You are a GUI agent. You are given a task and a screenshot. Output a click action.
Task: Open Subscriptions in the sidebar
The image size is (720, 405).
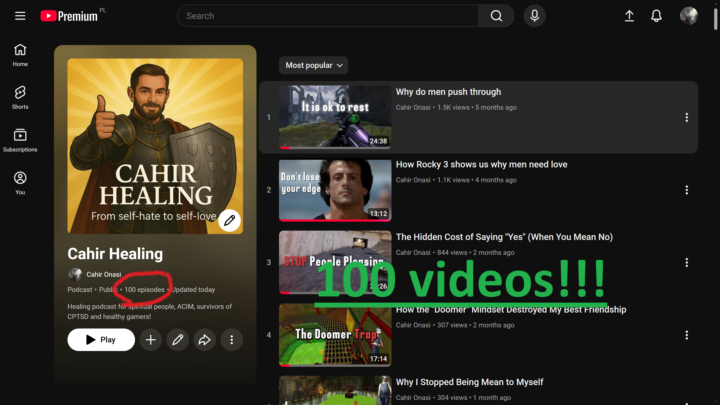pyautogui.click(x=20, y=141)
